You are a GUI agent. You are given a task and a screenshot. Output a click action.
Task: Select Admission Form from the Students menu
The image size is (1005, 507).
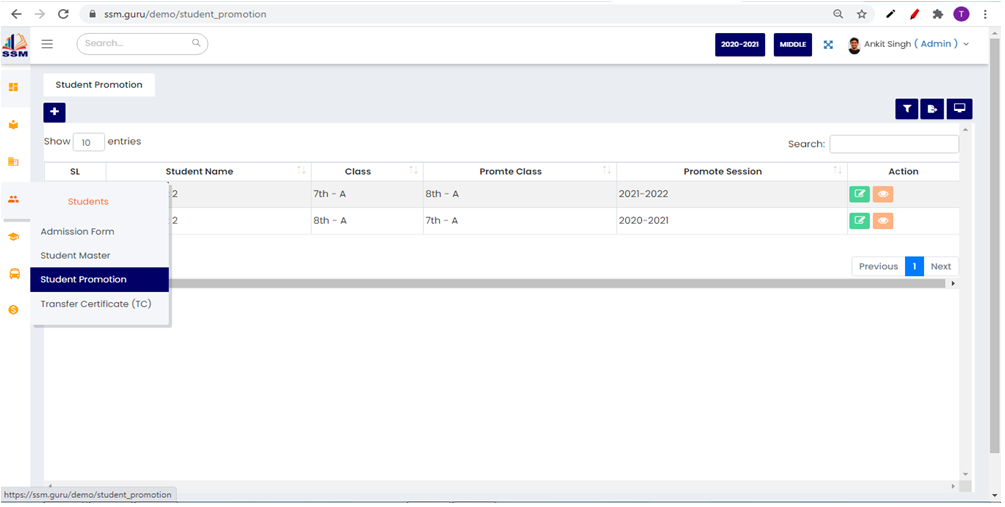[x=77, y=231]
